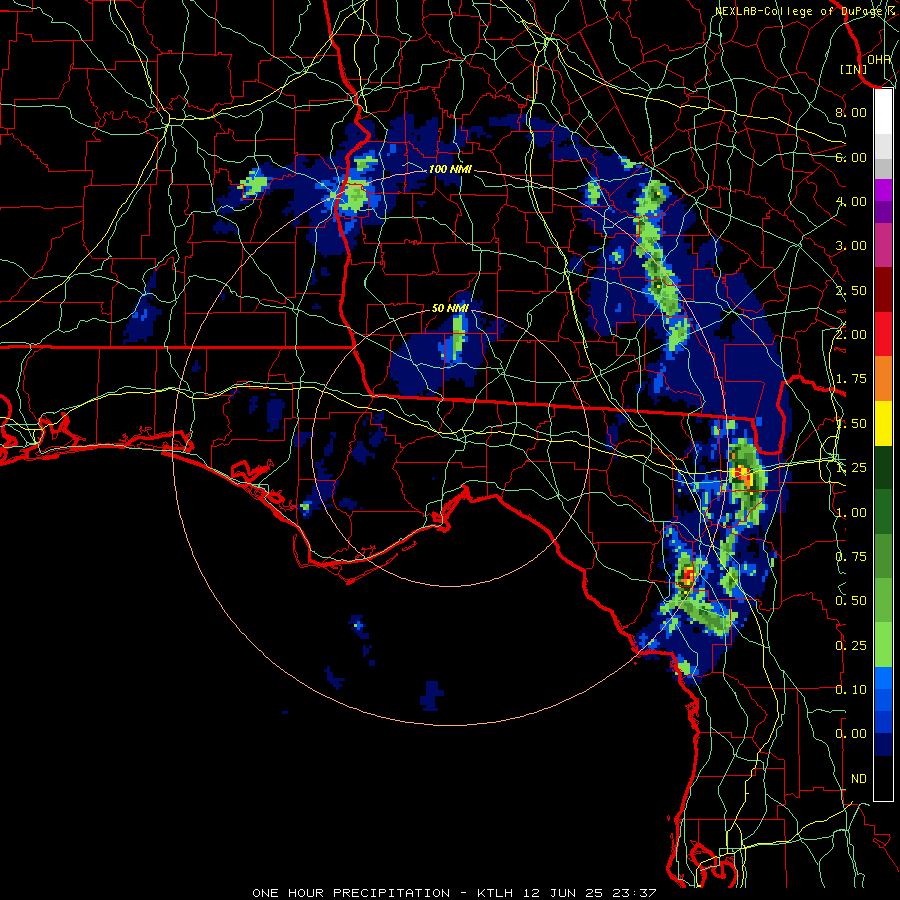900x900 pixels.
Task: Click the 2.00 legend value
Action: (851, 335)
